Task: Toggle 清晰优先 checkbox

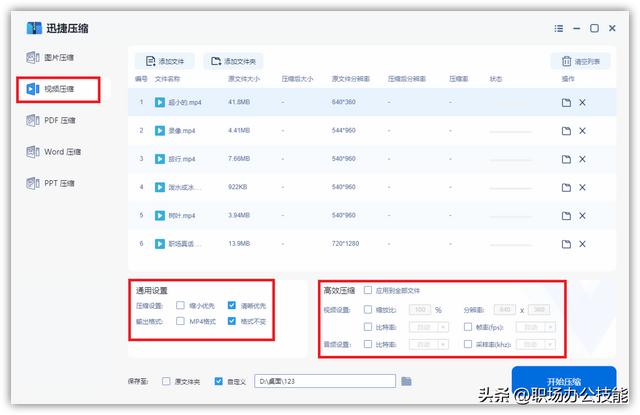Action: tap(232, 305)
